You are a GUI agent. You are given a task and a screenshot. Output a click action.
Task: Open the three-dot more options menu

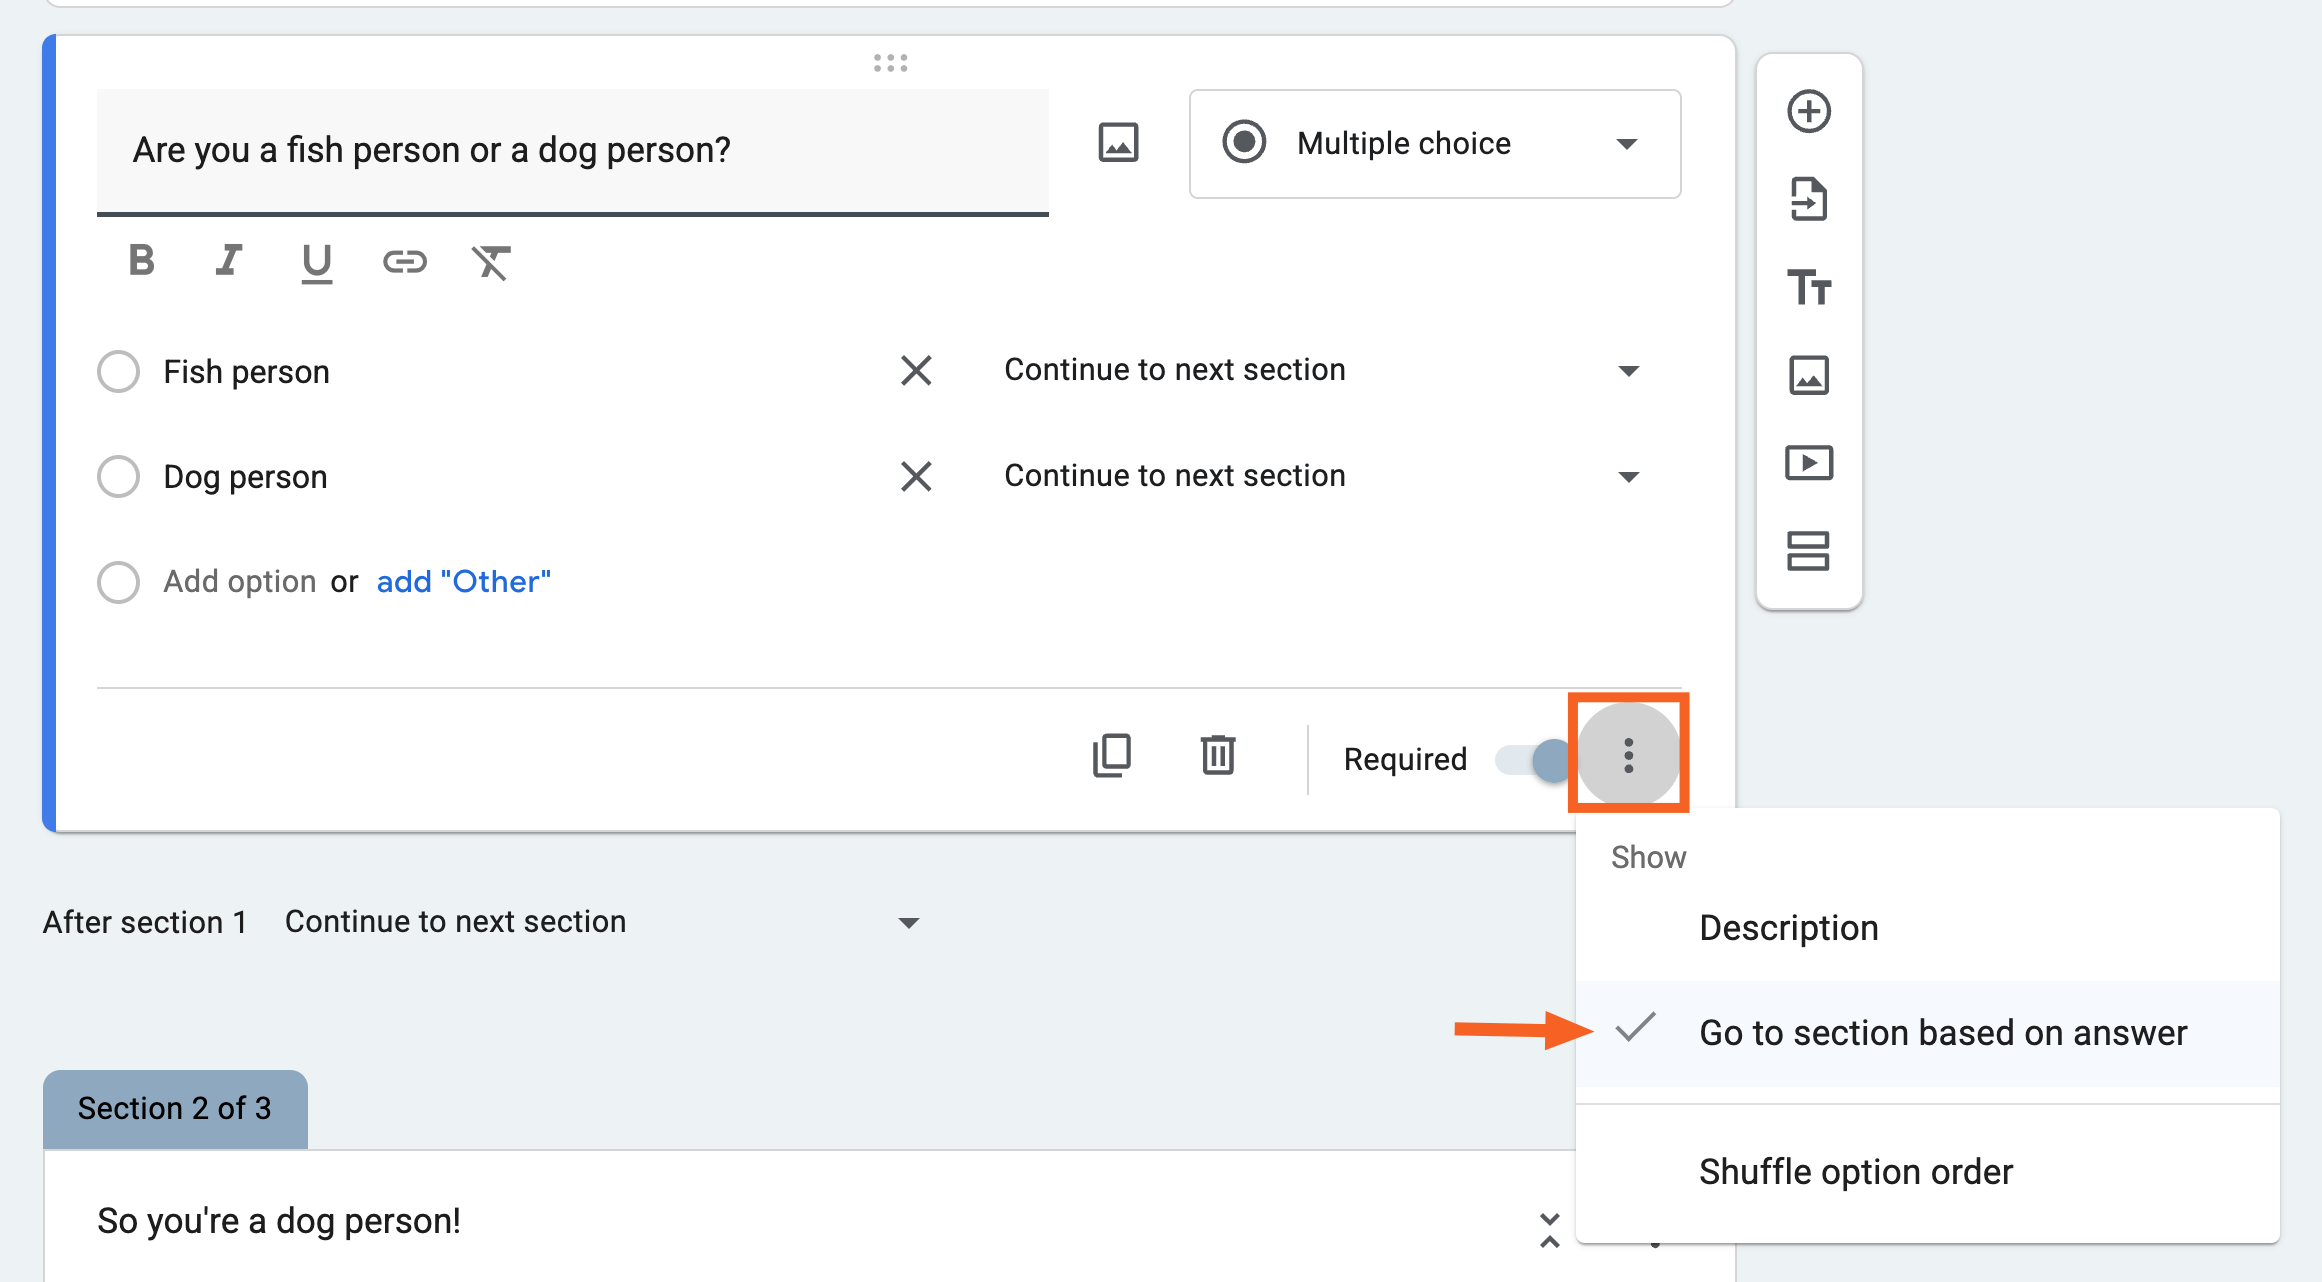(x=1629, y=755)
